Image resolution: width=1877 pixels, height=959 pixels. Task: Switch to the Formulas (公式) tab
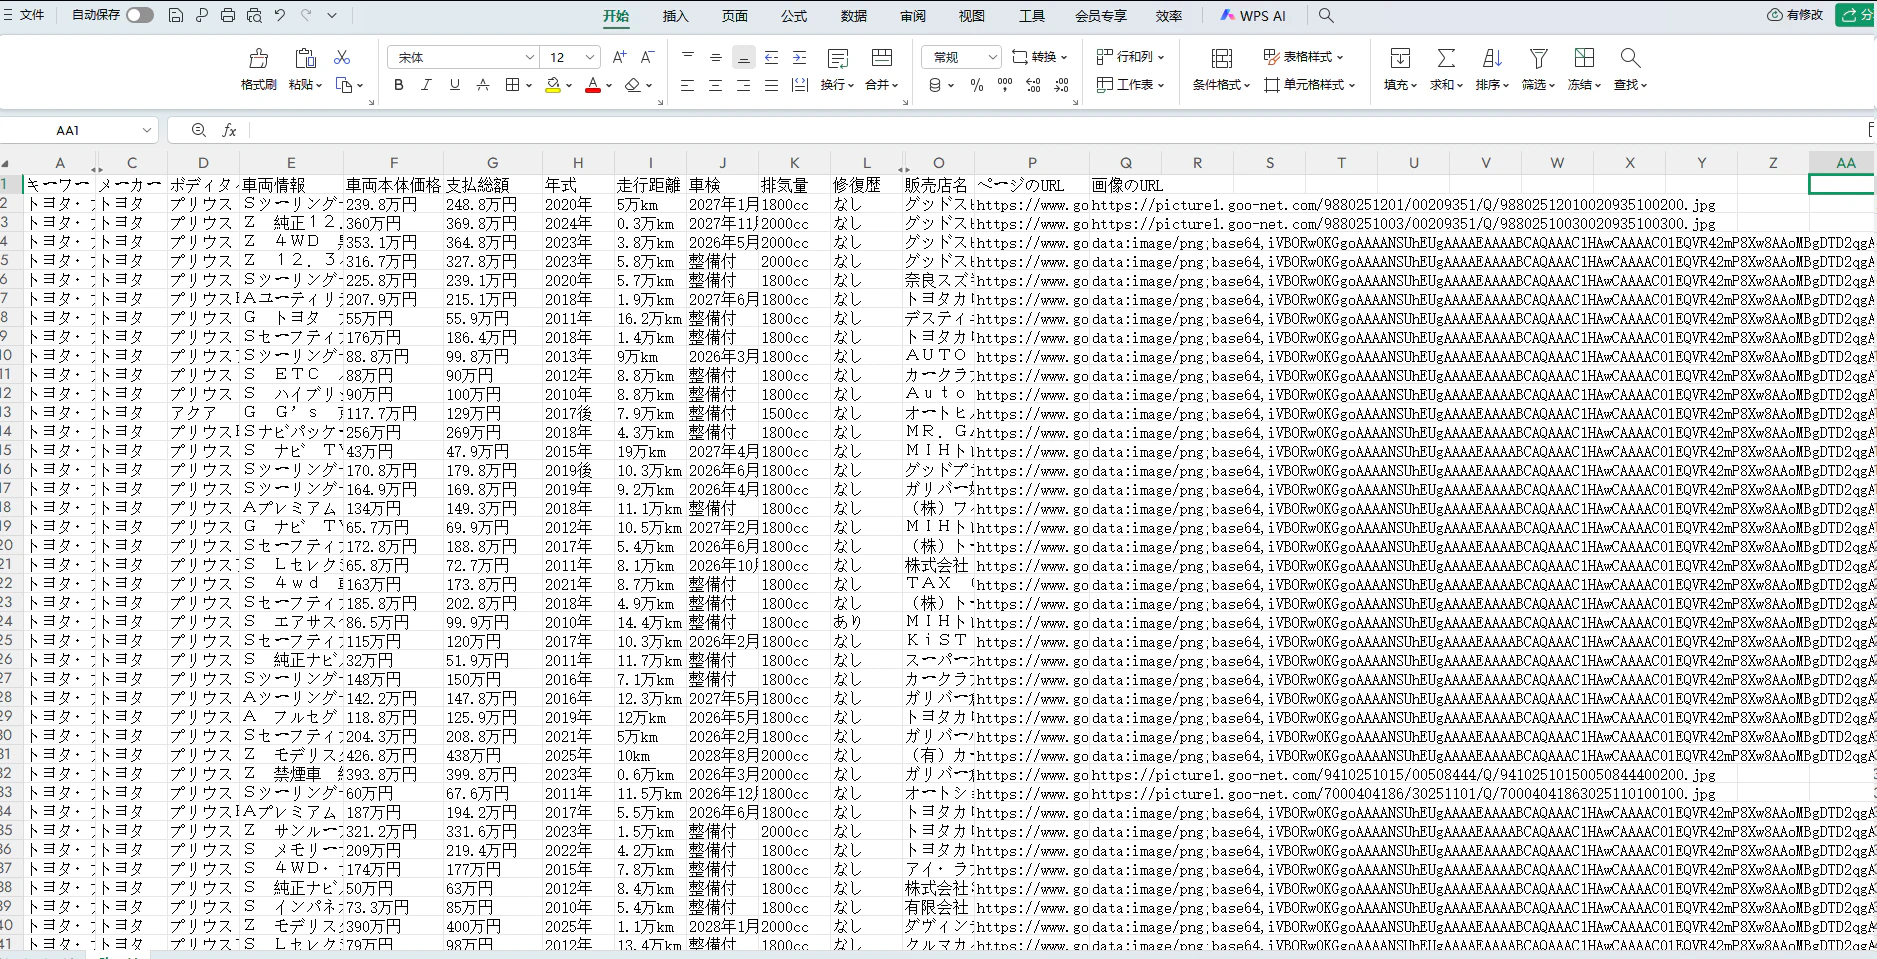[x=794, y=16]
